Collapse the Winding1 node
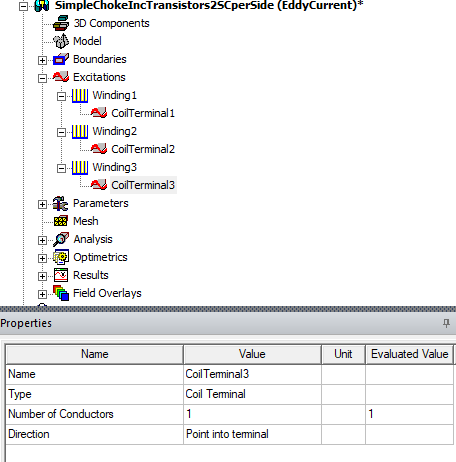 coord(61,96)
